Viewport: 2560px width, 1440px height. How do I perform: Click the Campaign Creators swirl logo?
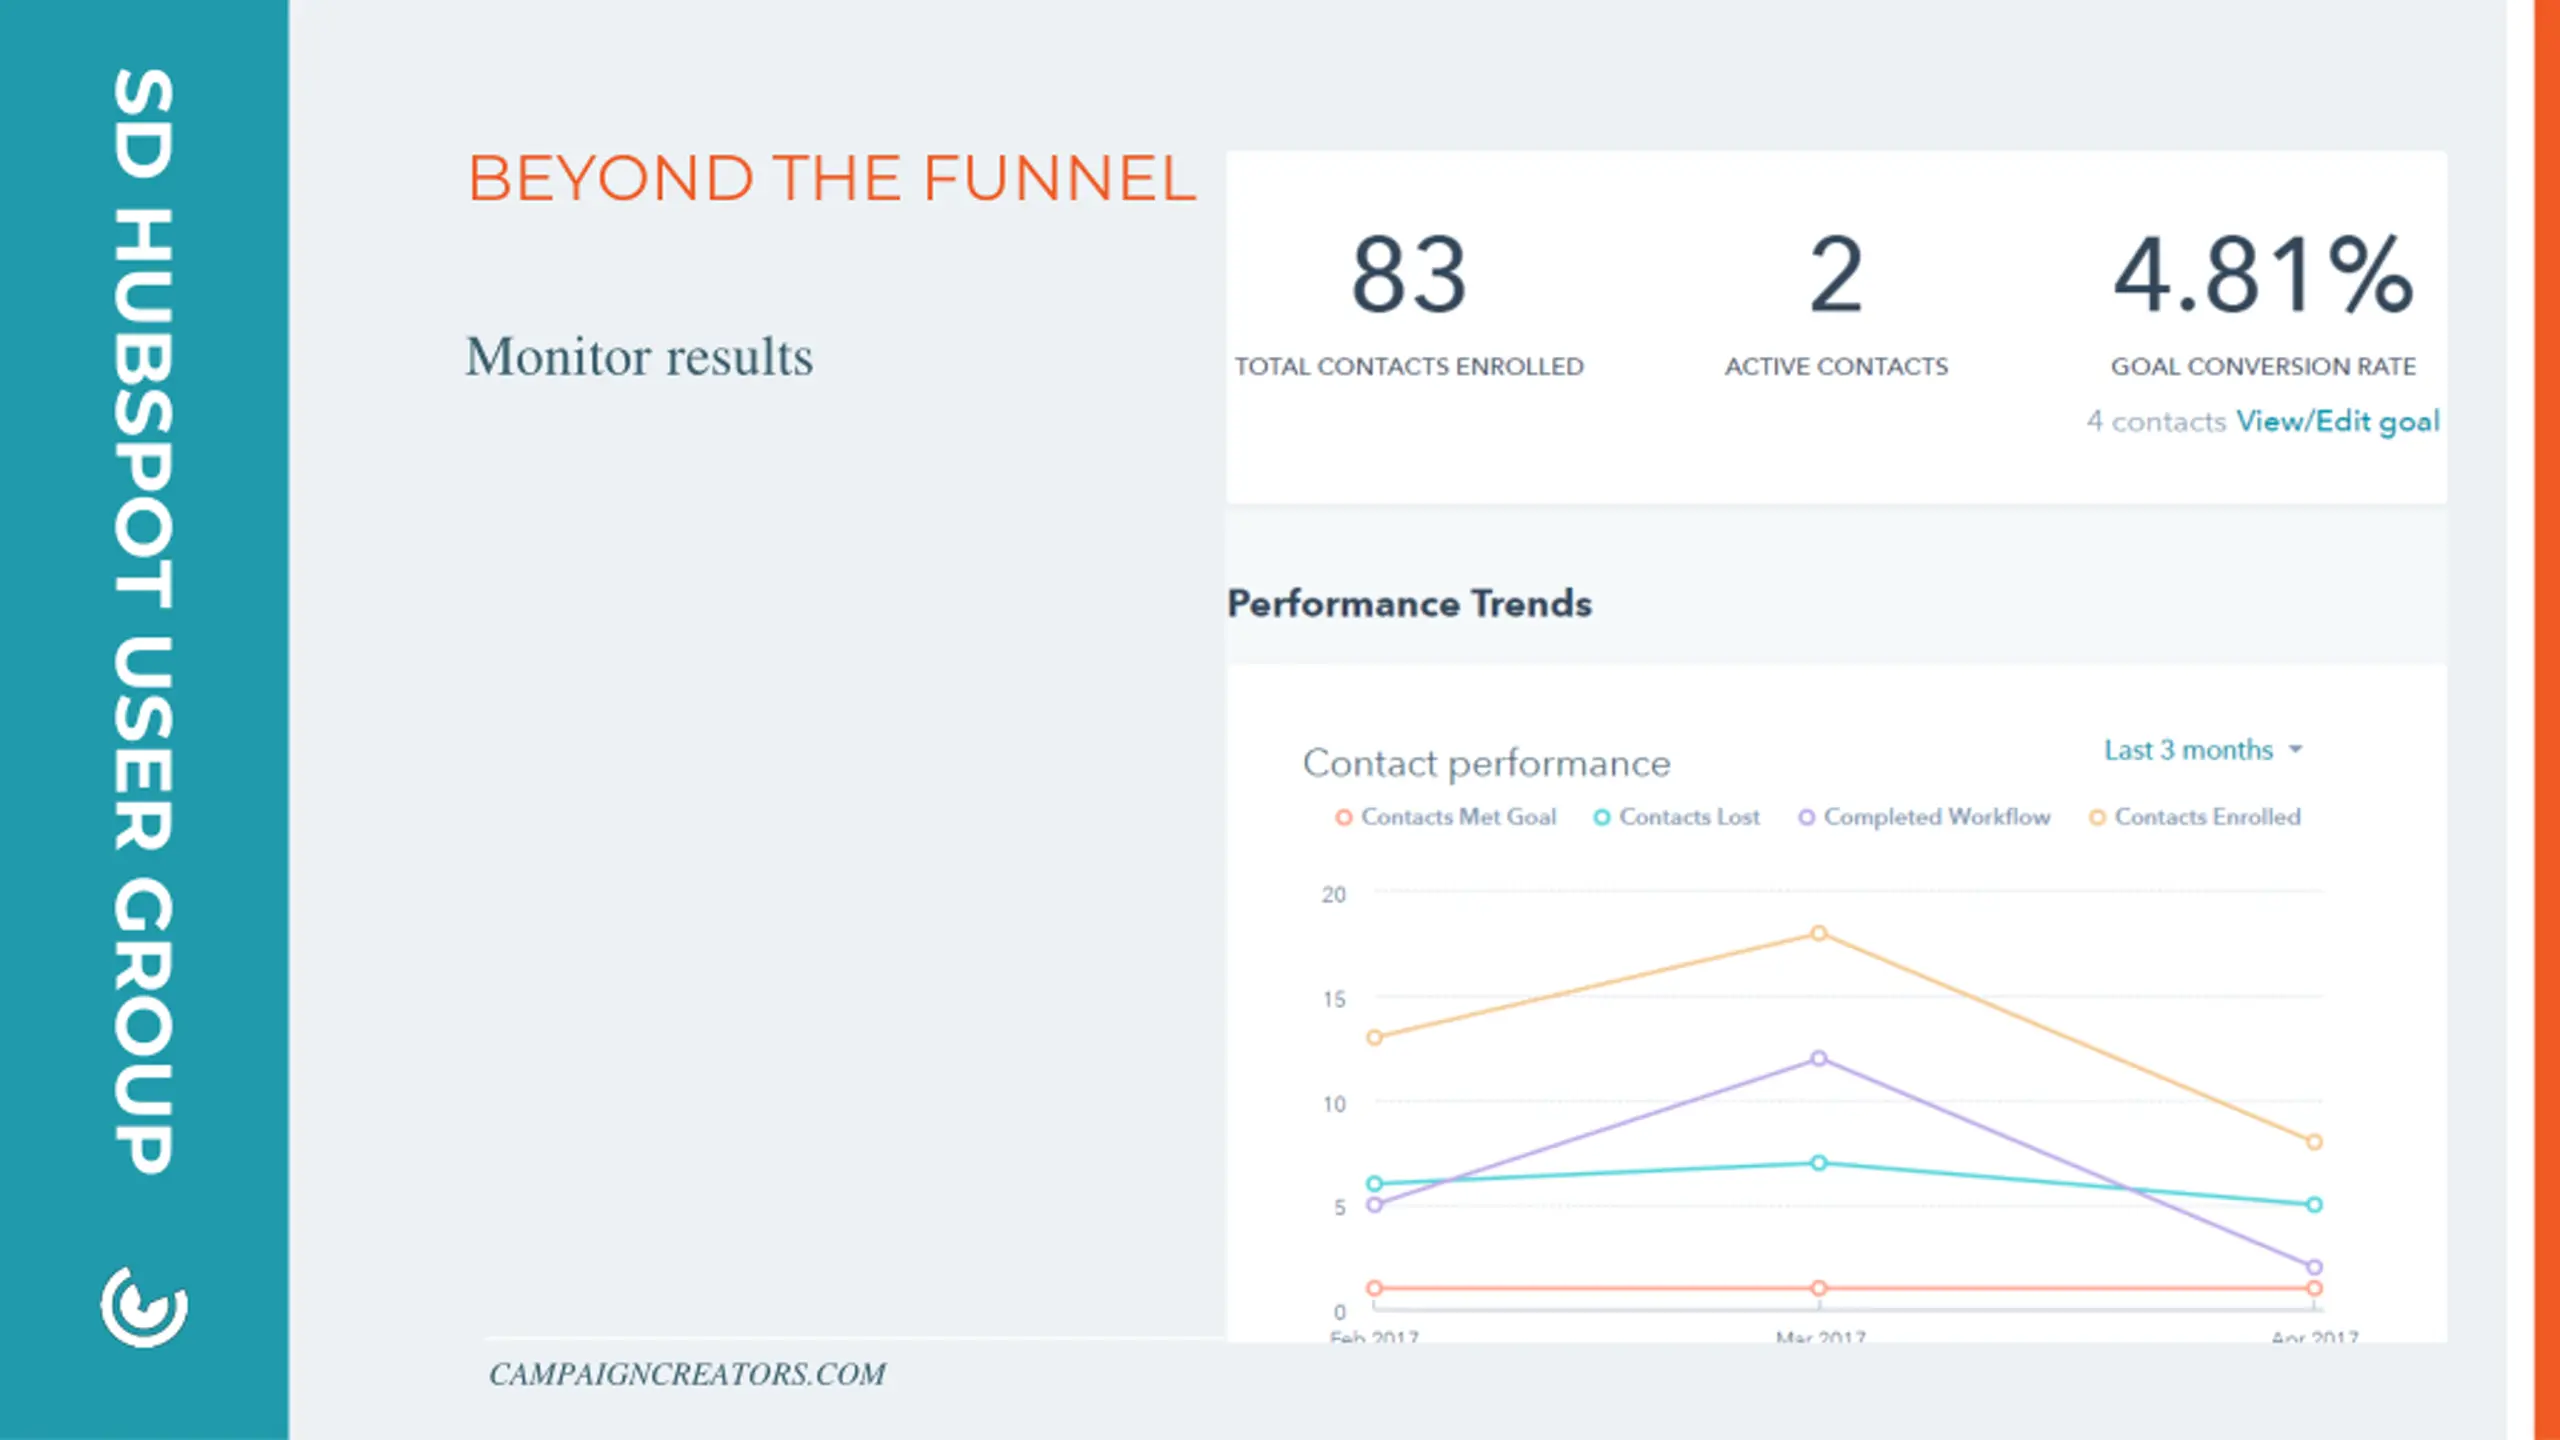click(x=144, y=1307)
